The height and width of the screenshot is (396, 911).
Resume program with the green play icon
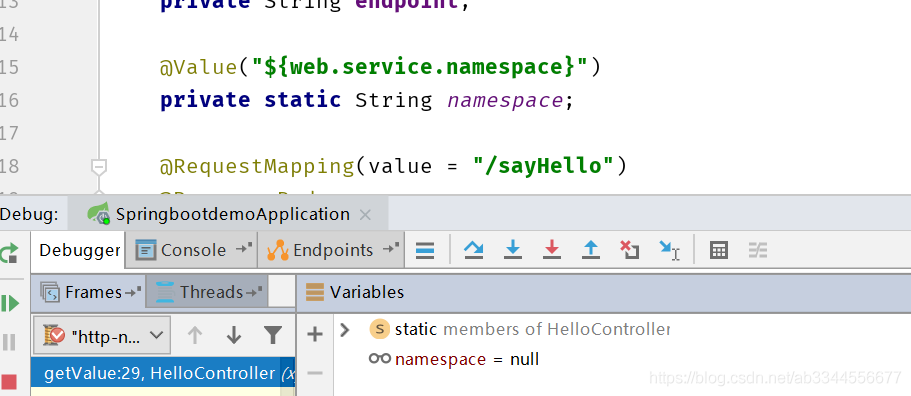tap(9, 303)
